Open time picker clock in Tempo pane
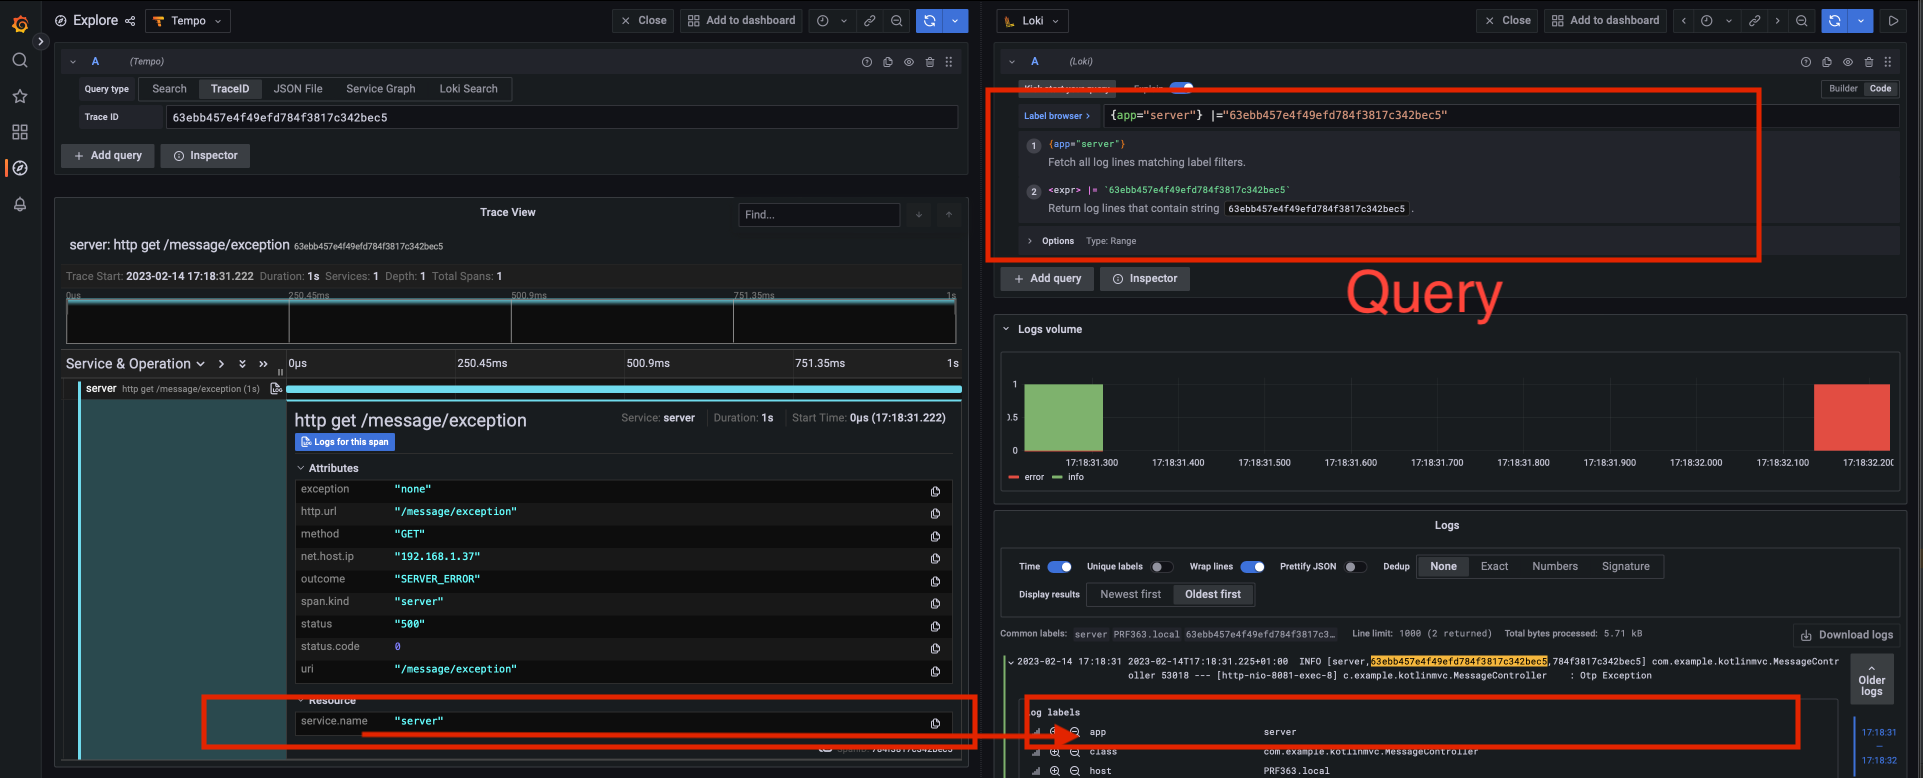This screenshot has width=1923, height=778. [x=822, y=20]
